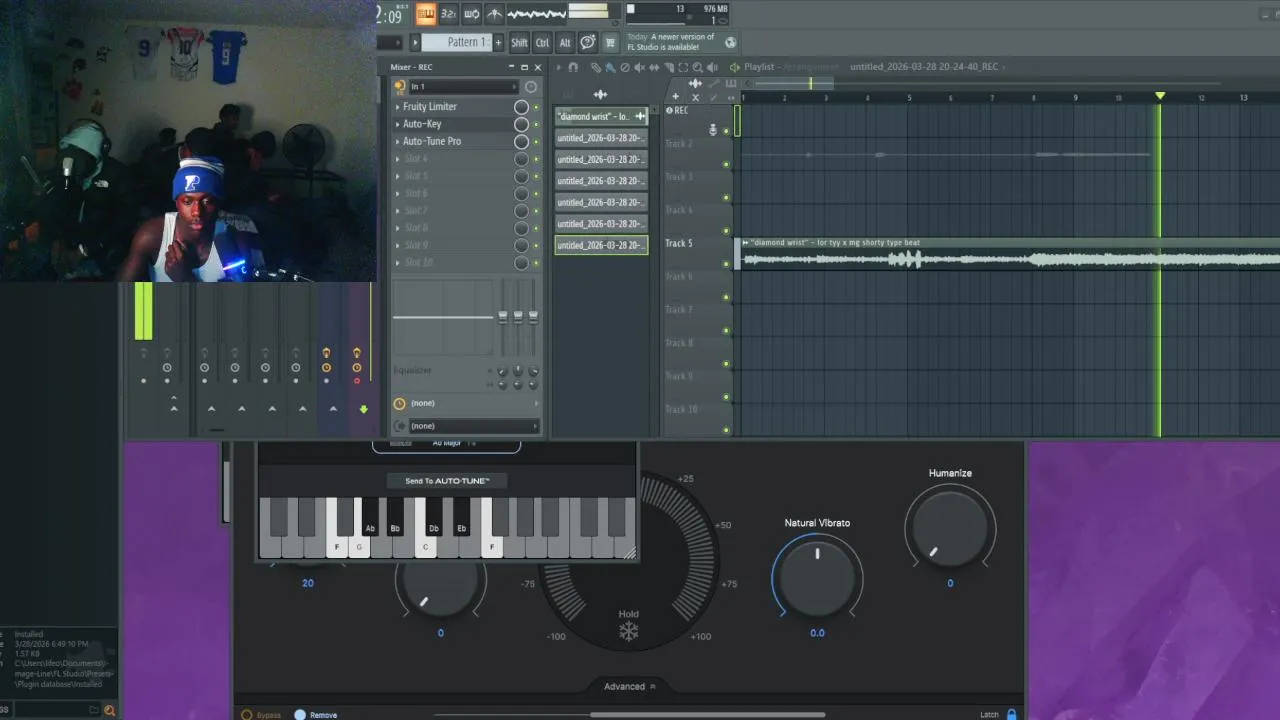Image resolution: width=1280 pixels, height=720 pixels.
Task: Click the Shift button in toolbar
Action: 520,43
